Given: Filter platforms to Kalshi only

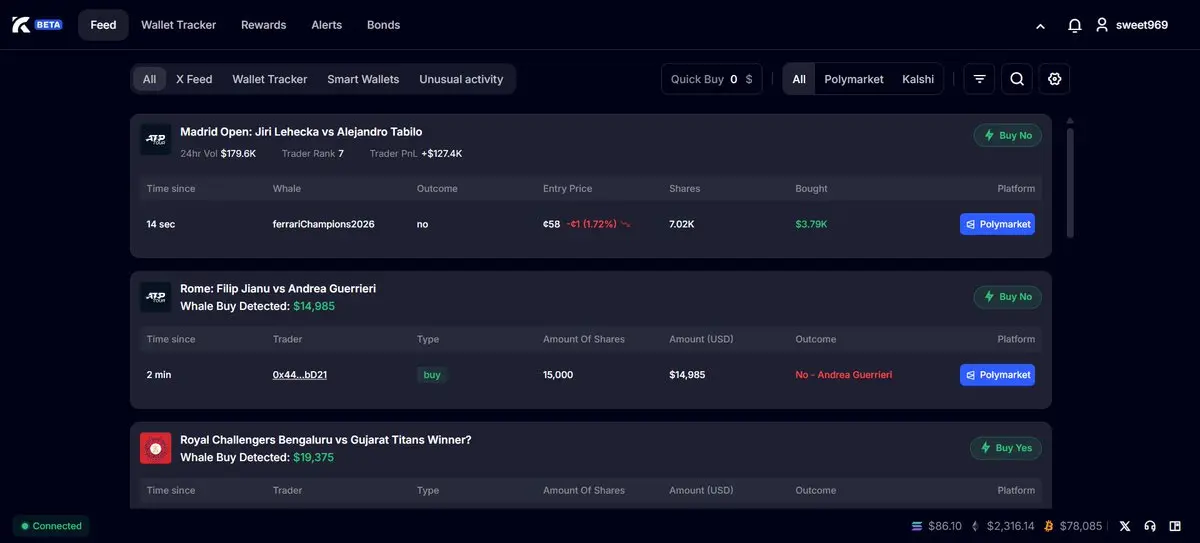Looking at the screenshot, I should (917, 79).
